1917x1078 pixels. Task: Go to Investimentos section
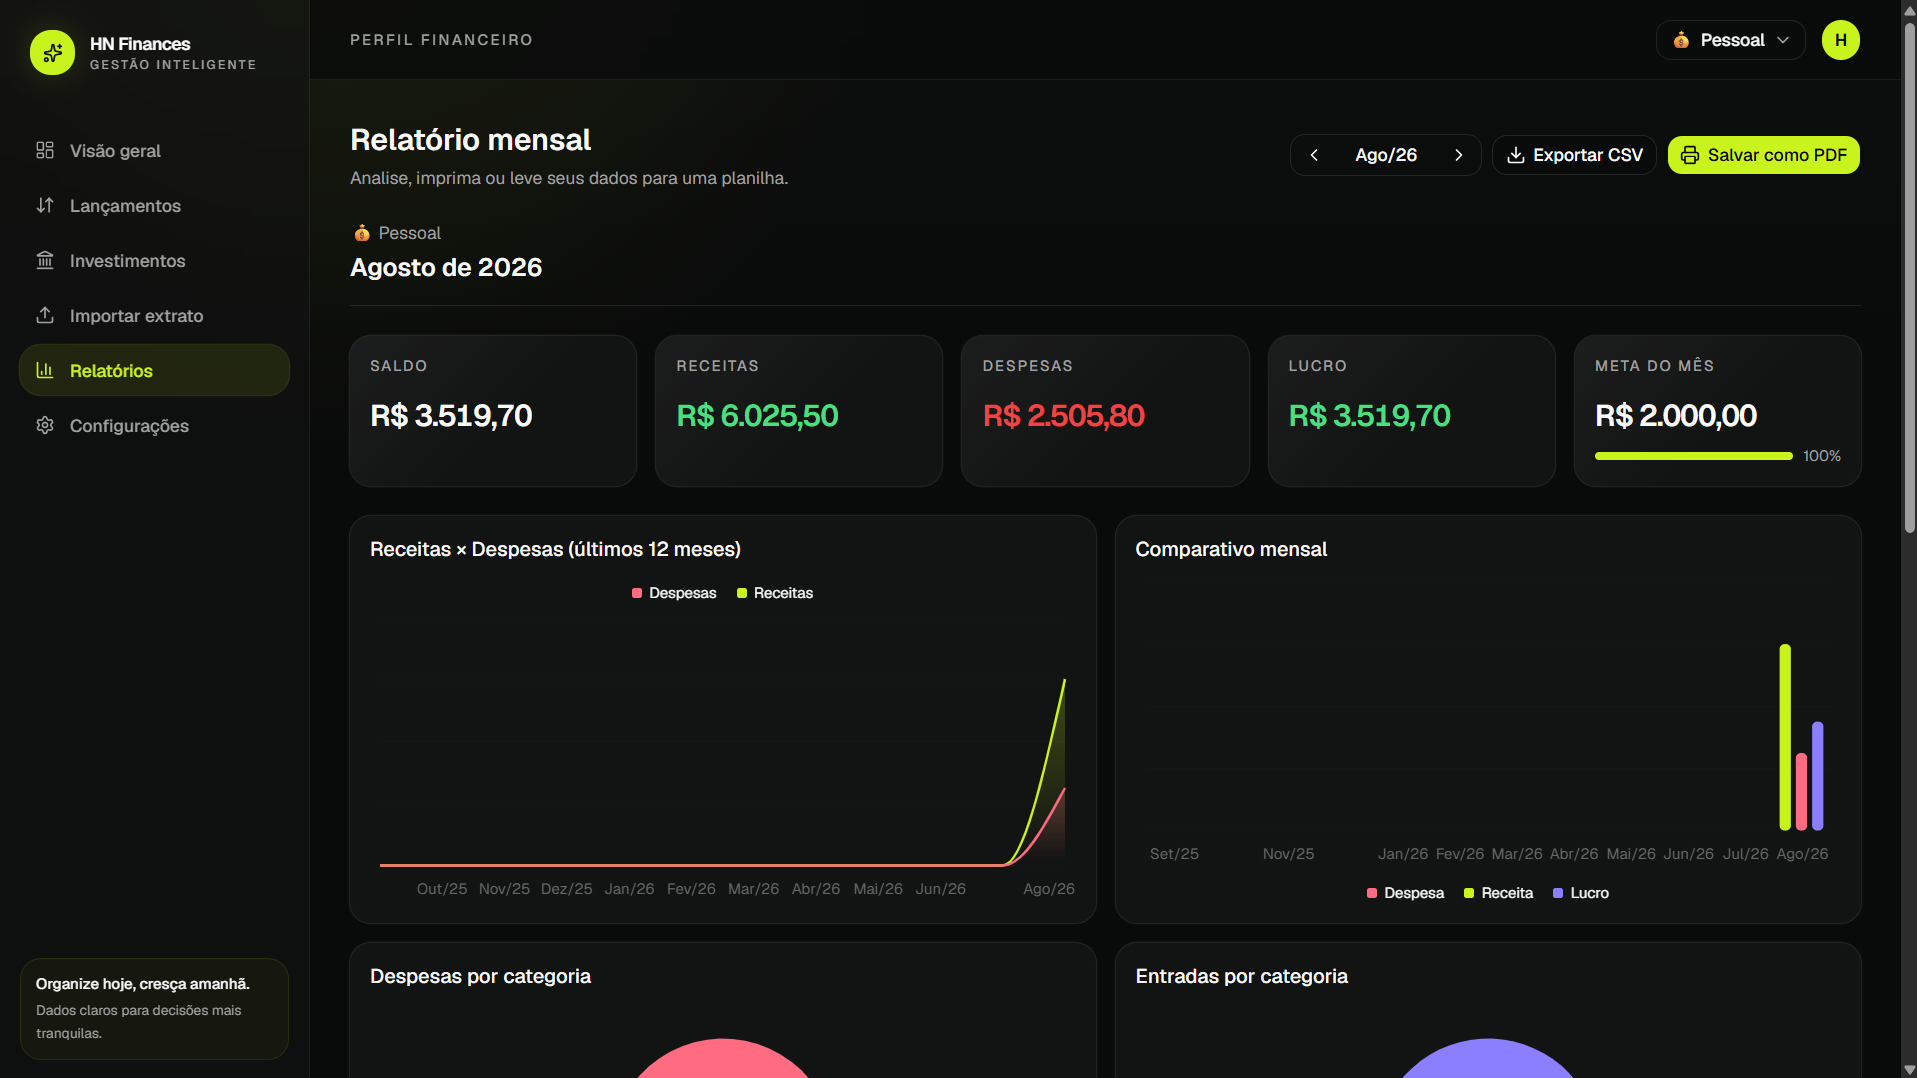click(154, 261)
